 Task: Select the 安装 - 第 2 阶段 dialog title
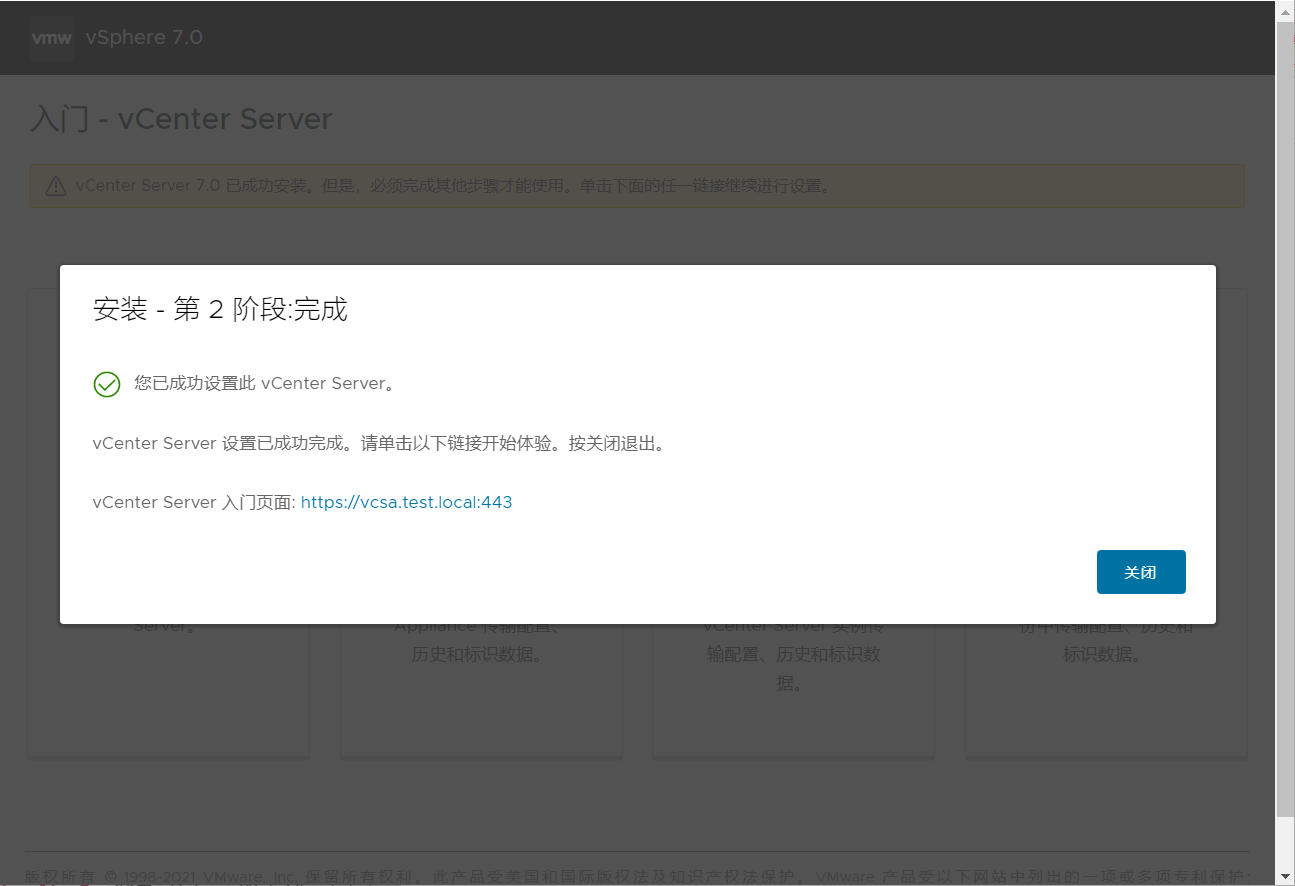point(220,309)
